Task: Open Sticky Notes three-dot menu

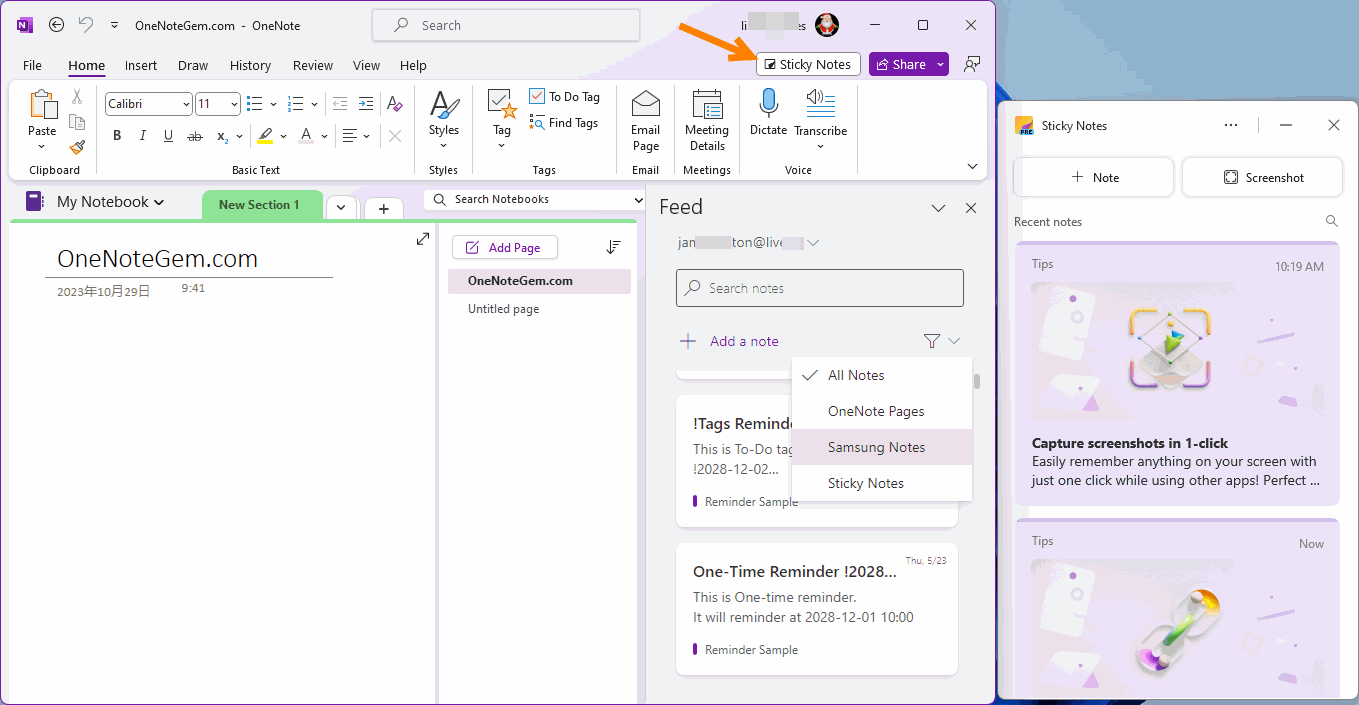Action: click(x=1231, y=125)
